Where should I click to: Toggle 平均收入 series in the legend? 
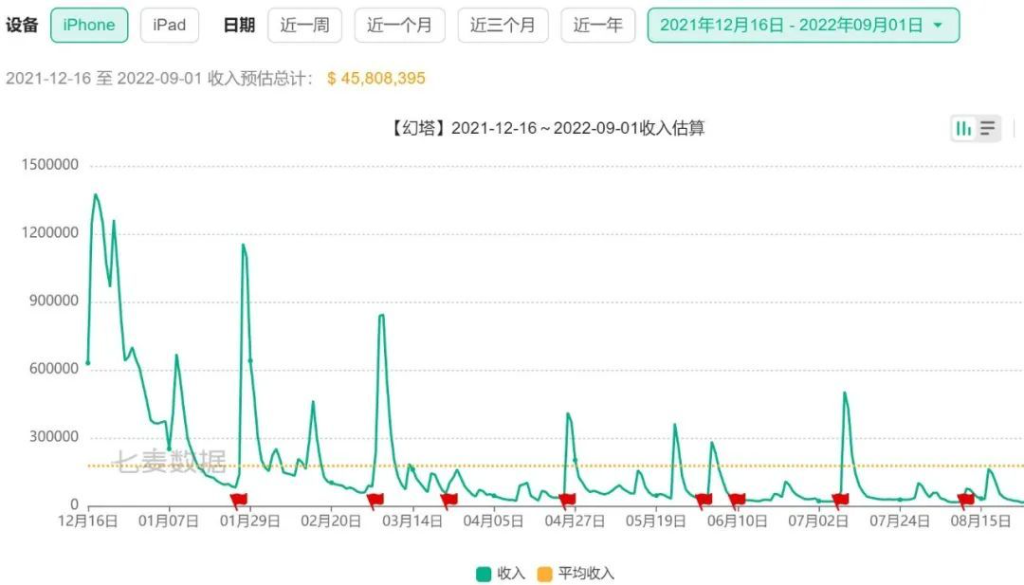click(x=575, y=574)
